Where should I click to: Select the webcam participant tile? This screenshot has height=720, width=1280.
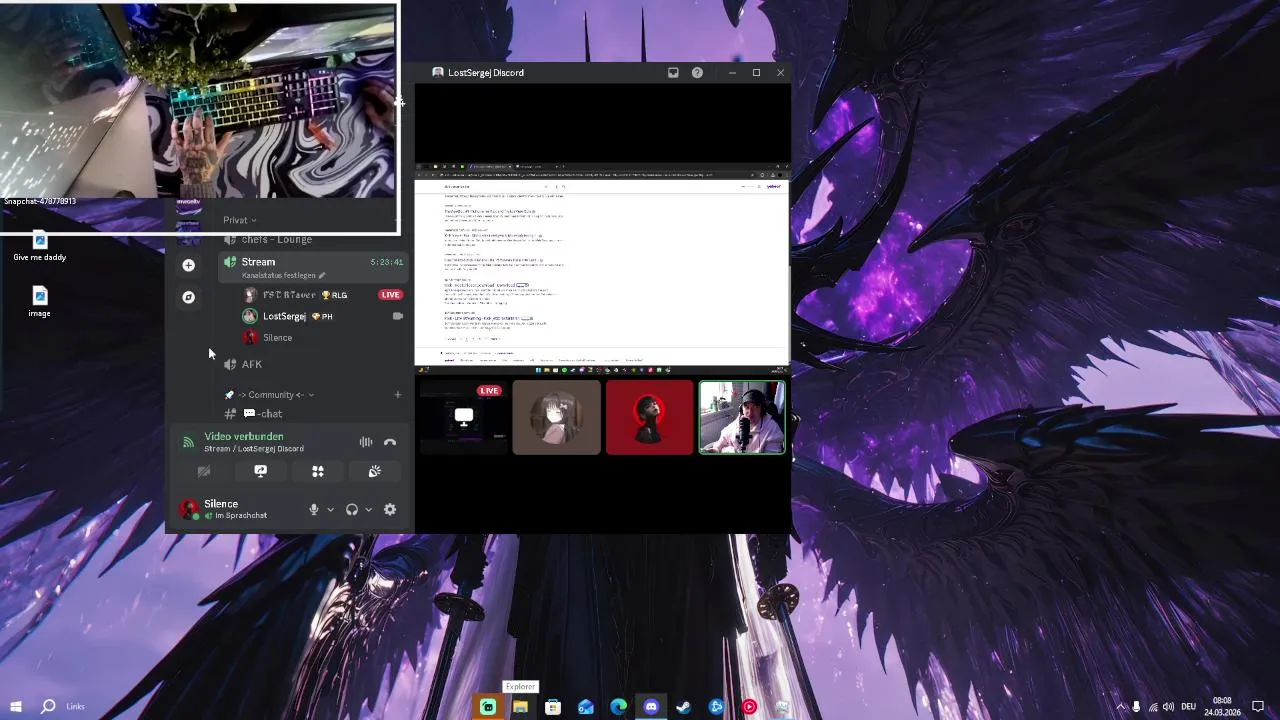pos(742,417)
